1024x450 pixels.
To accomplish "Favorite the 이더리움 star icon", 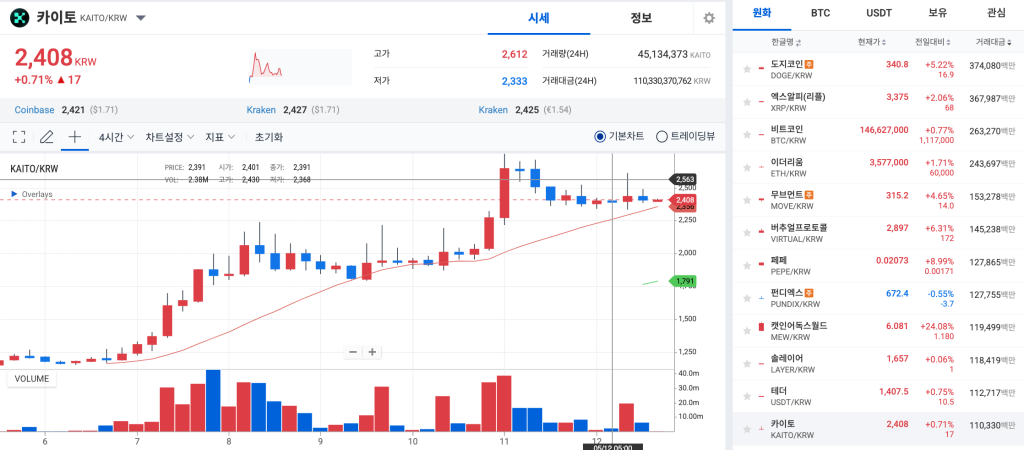I will tap(748, 167).
